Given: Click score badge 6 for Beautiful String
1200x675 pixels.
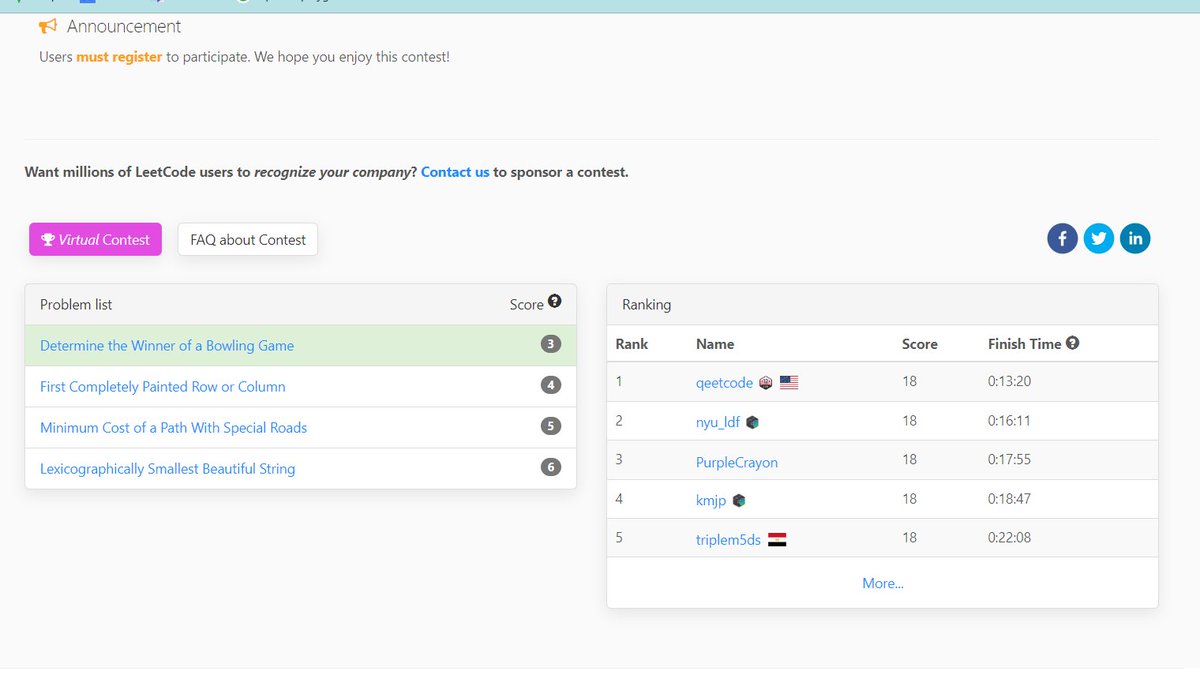Looking at the screenshot, I should pos(550,467).
